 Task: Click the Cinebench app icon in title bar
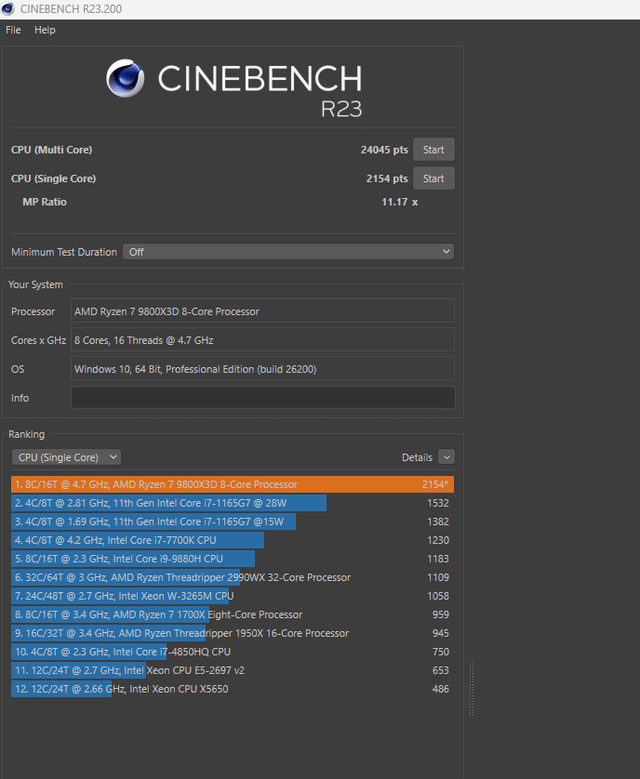pos(9,9)
